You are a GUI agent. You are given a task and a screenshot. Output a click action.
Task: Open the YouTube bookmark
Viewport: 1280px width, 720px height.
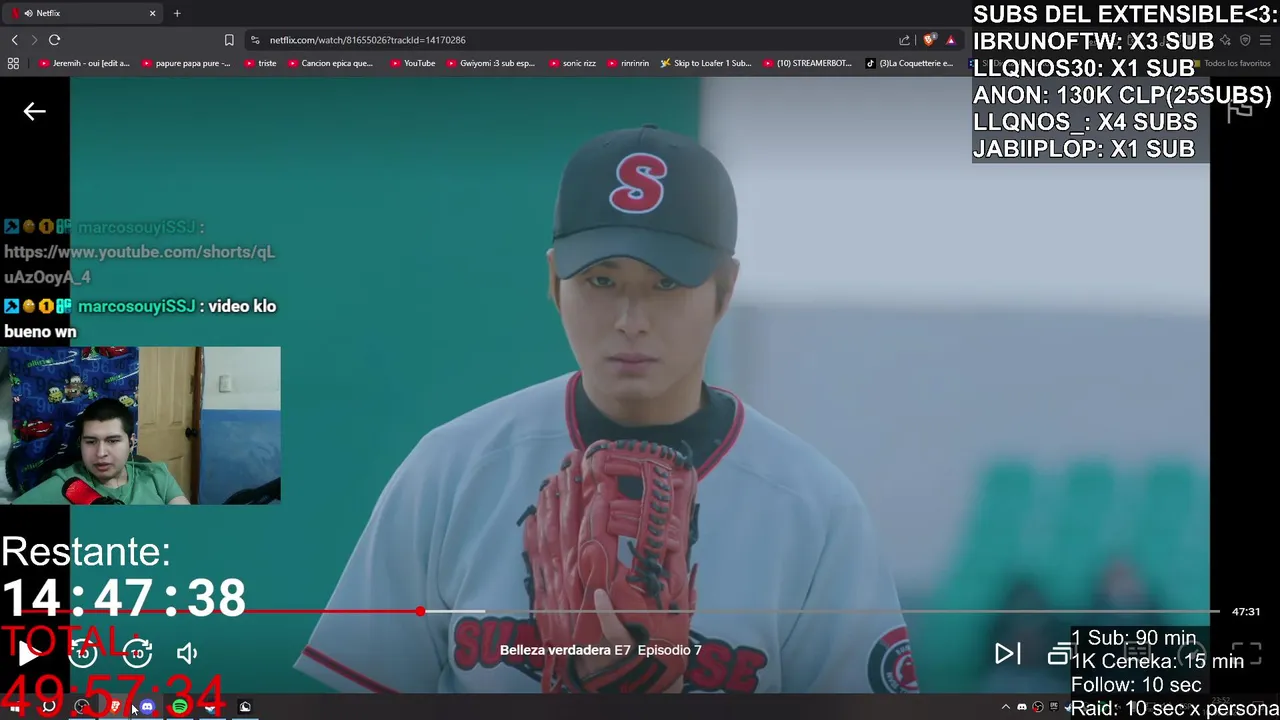[x=413, y=63]
